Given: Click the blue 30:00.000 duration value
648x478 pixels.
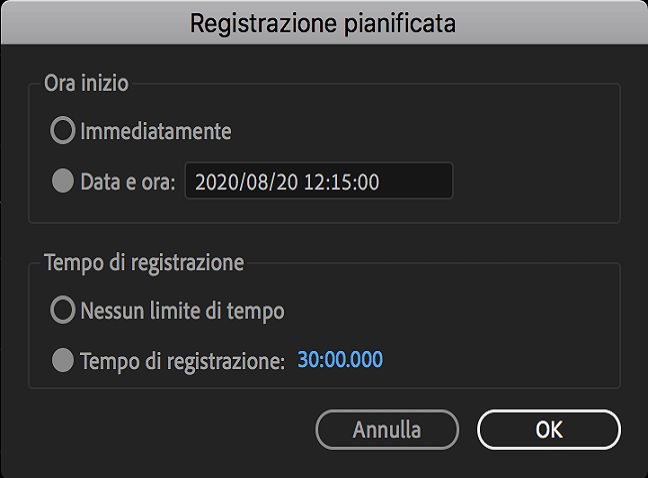Looking at the screenshot, I should point(340,360).
